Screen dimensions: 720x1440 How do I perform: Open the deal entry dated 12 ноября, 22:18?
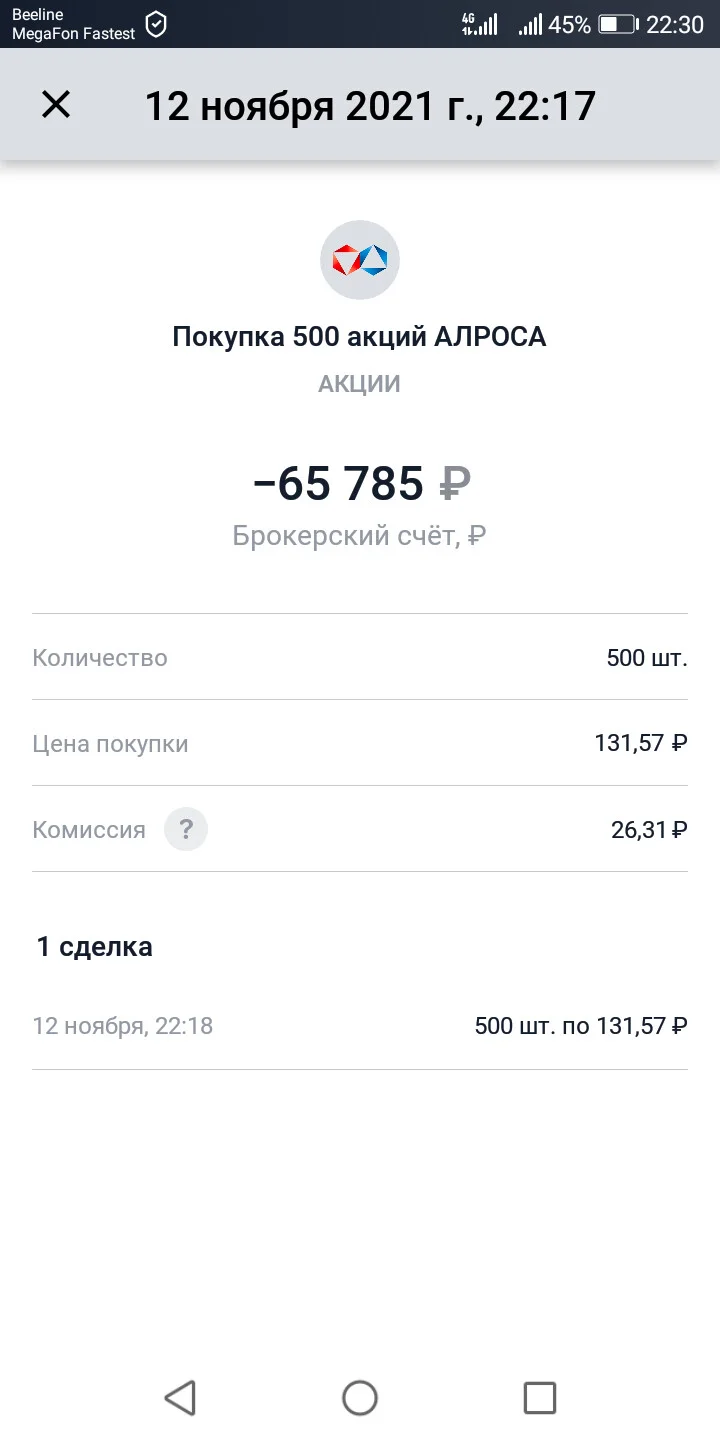(x=360, y=1026)
